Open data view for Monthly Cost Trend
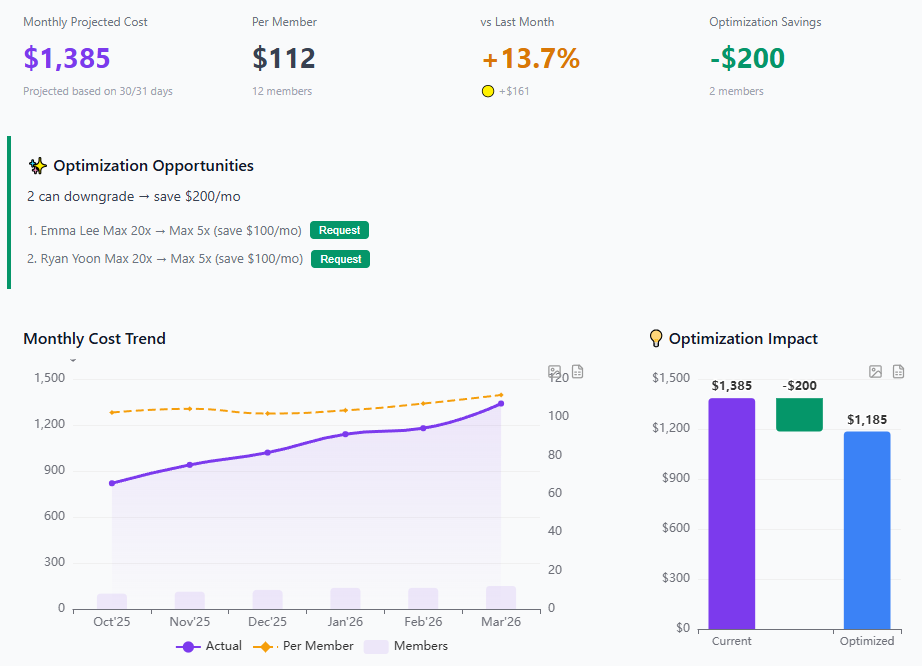This screenshot has width=922, height=666. click(x=577, y=372)
